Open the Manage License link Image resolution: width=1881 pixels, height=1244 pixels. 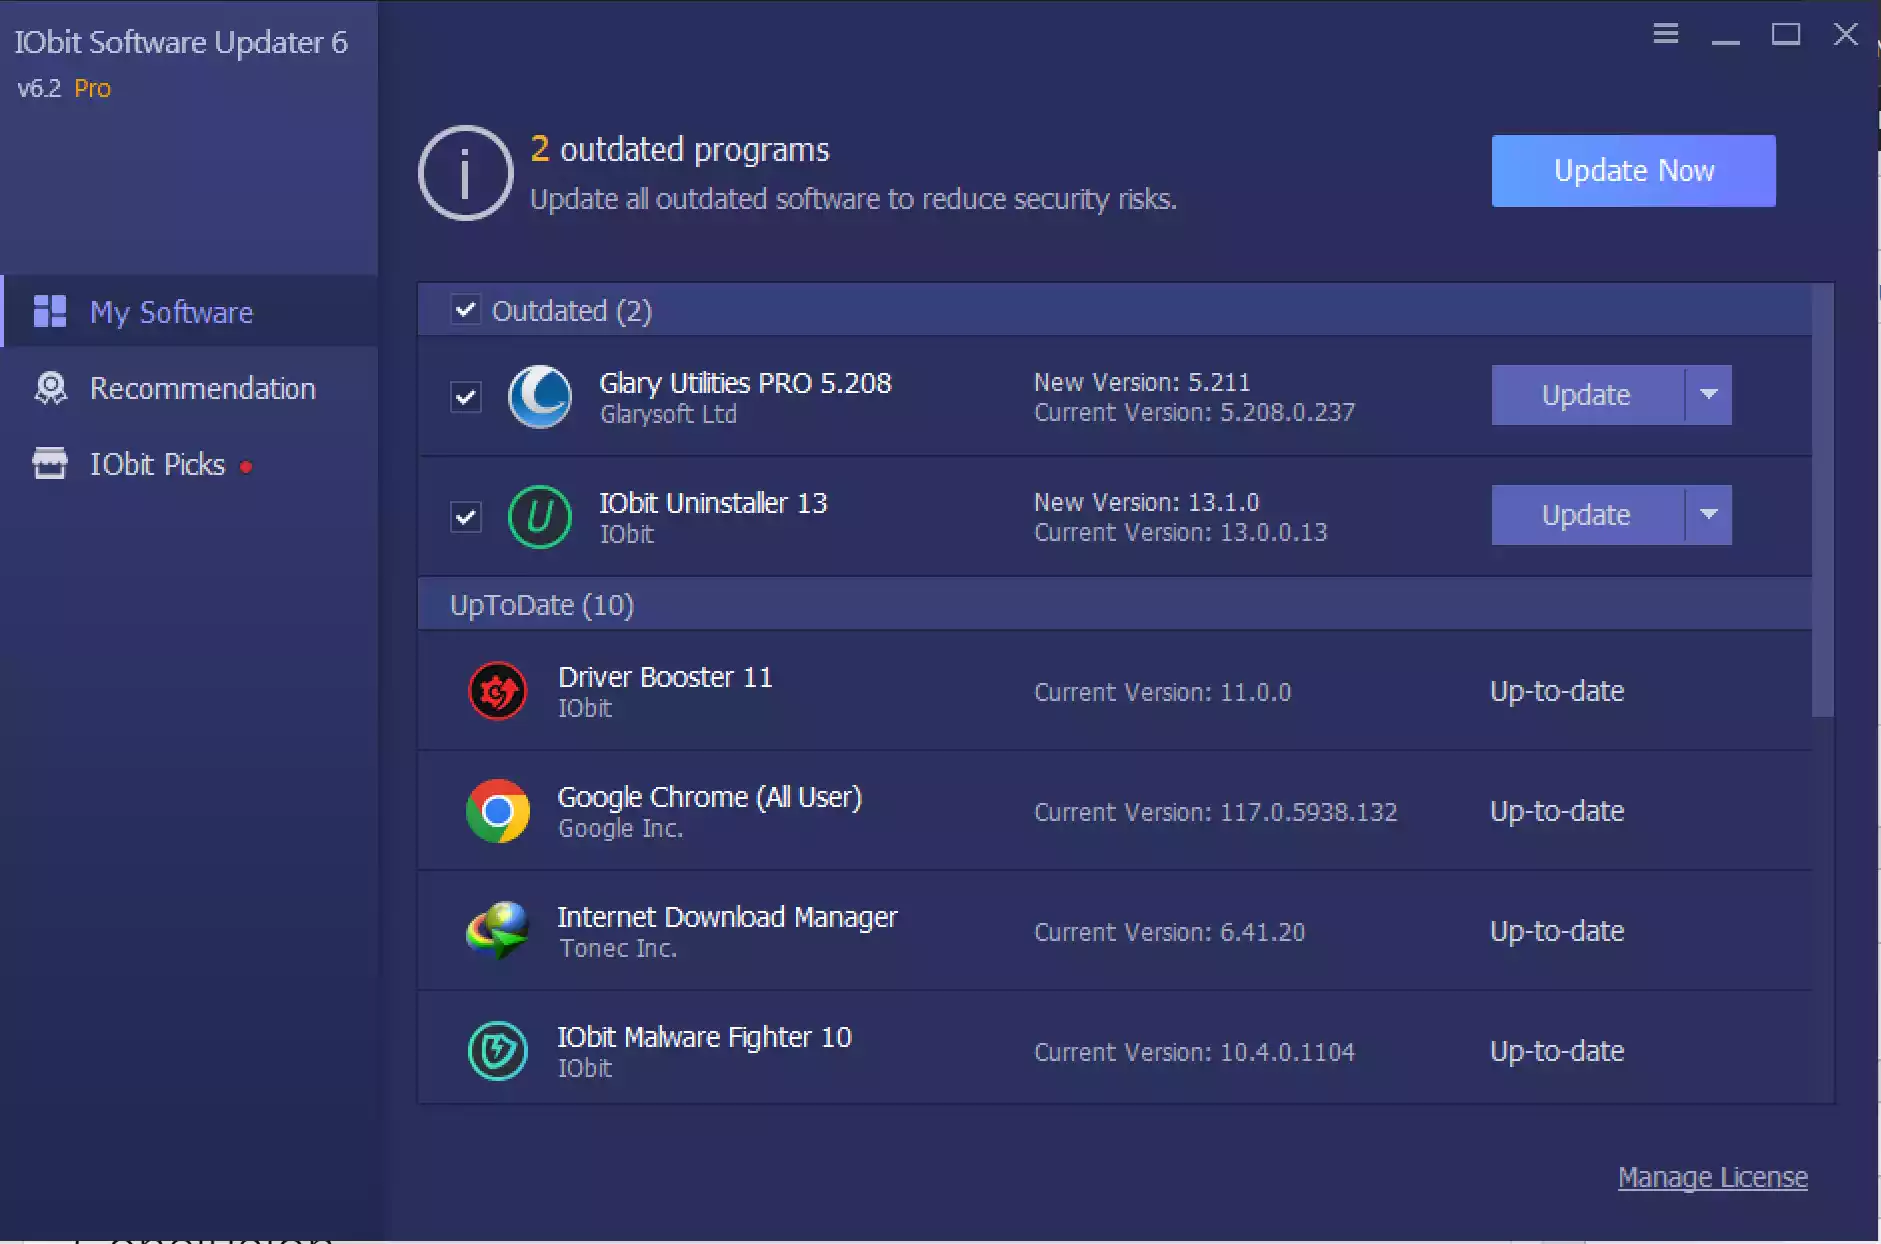point(1713,1178)
